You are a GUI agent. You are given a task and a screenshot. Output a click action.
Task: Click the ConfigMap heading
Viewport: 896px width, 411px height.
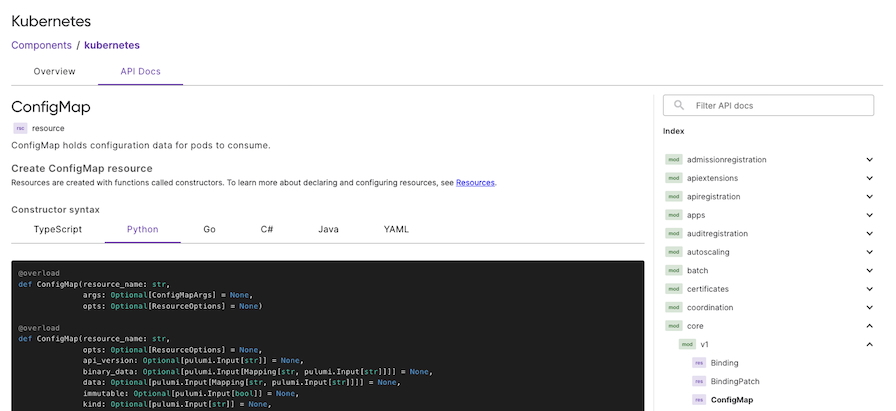point(51,107)
